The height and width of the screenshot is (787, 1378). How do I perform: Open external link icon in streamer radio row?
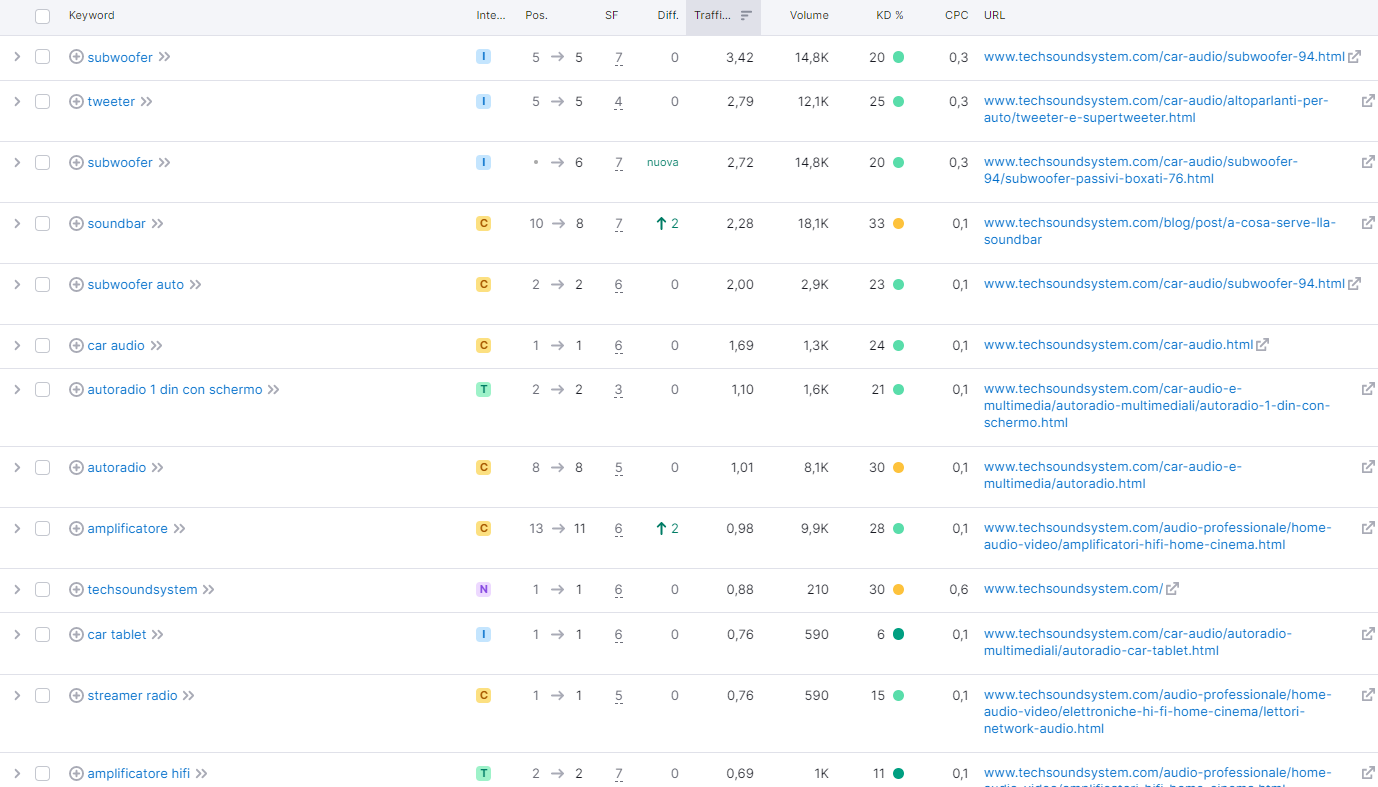tap(1368, 694)
